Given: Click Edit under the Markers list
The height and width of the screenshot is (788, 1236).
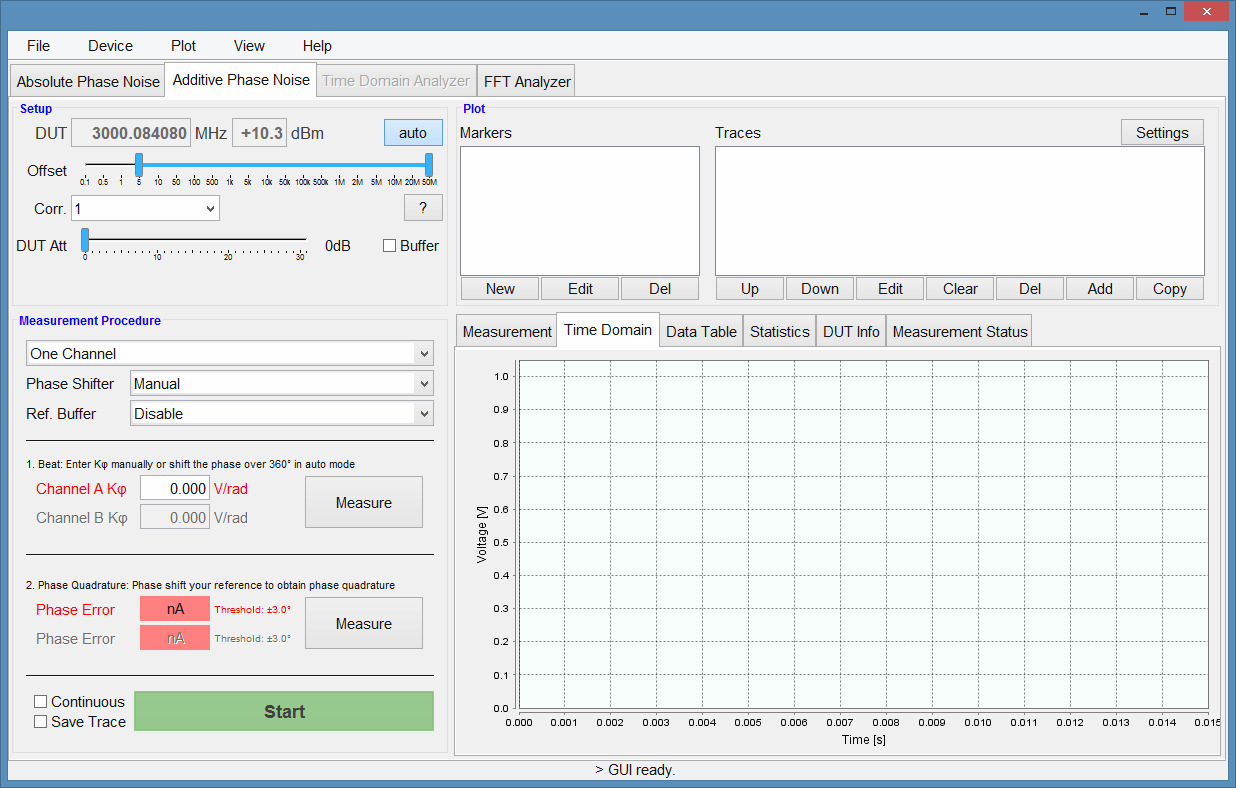Looking at the screenshot, I should pyautogui.click(x=580, y=289).
